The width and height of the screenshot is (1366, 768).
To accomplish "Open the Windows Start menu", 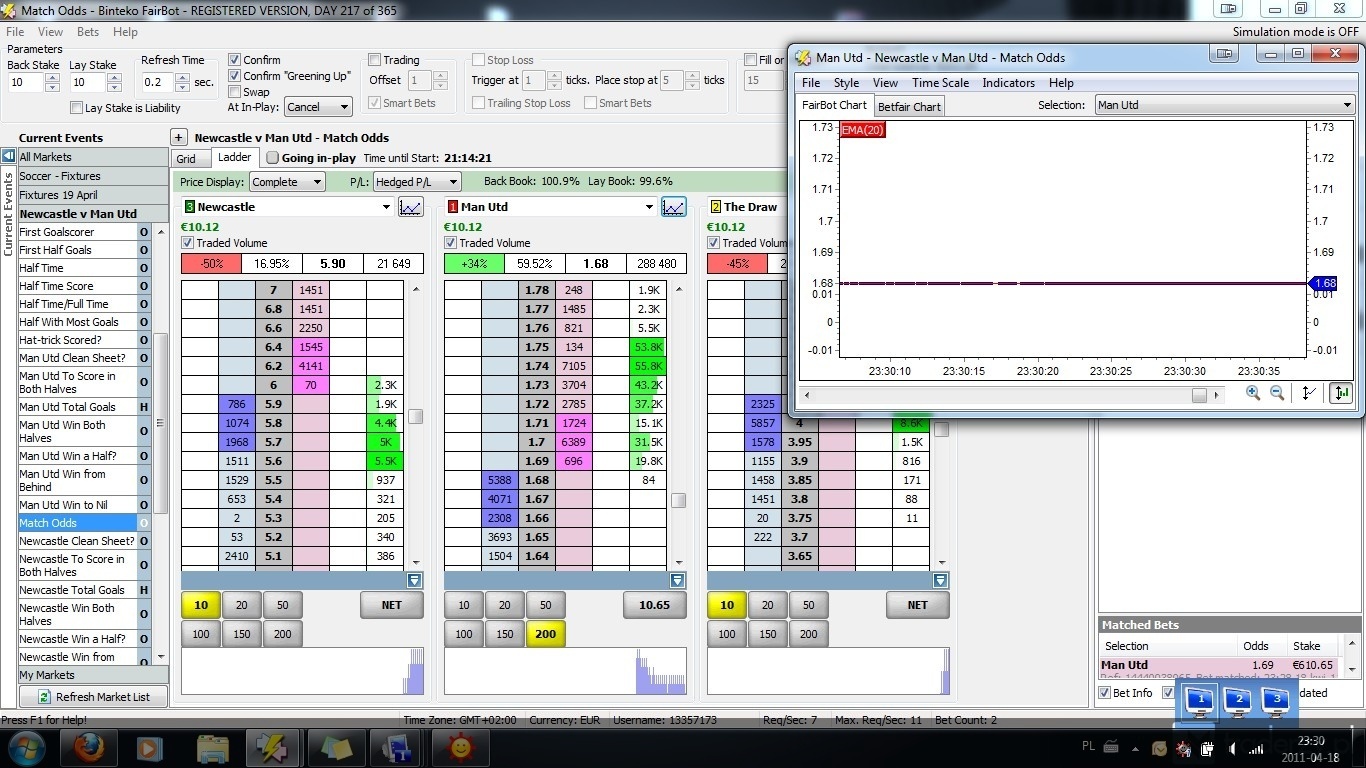I will point(26,748).
